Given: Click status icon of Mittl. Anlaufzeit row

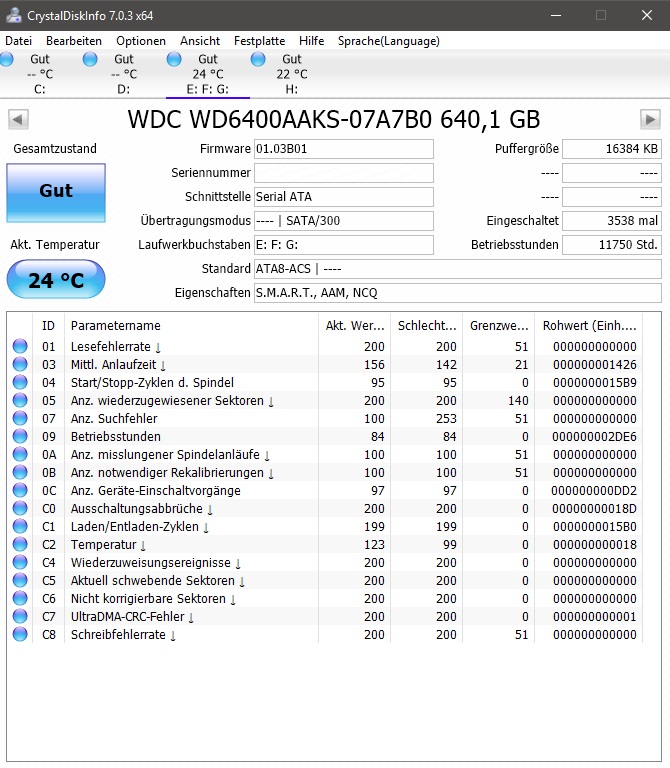Looking at the screenshot, I should point(20,364).
